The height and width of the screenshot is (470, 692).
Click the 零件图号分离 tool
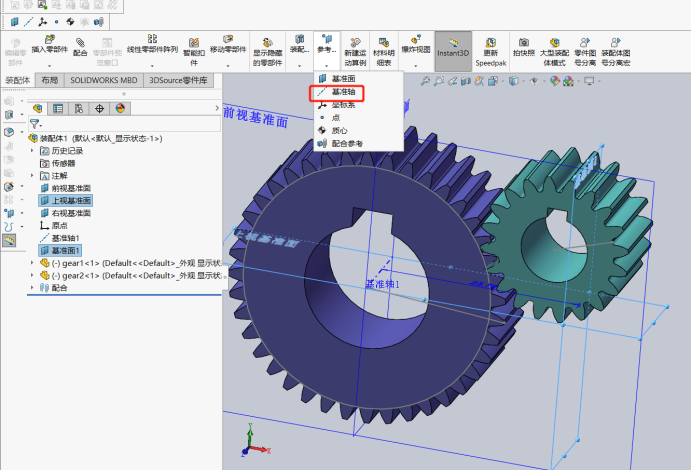pos(585,52)
